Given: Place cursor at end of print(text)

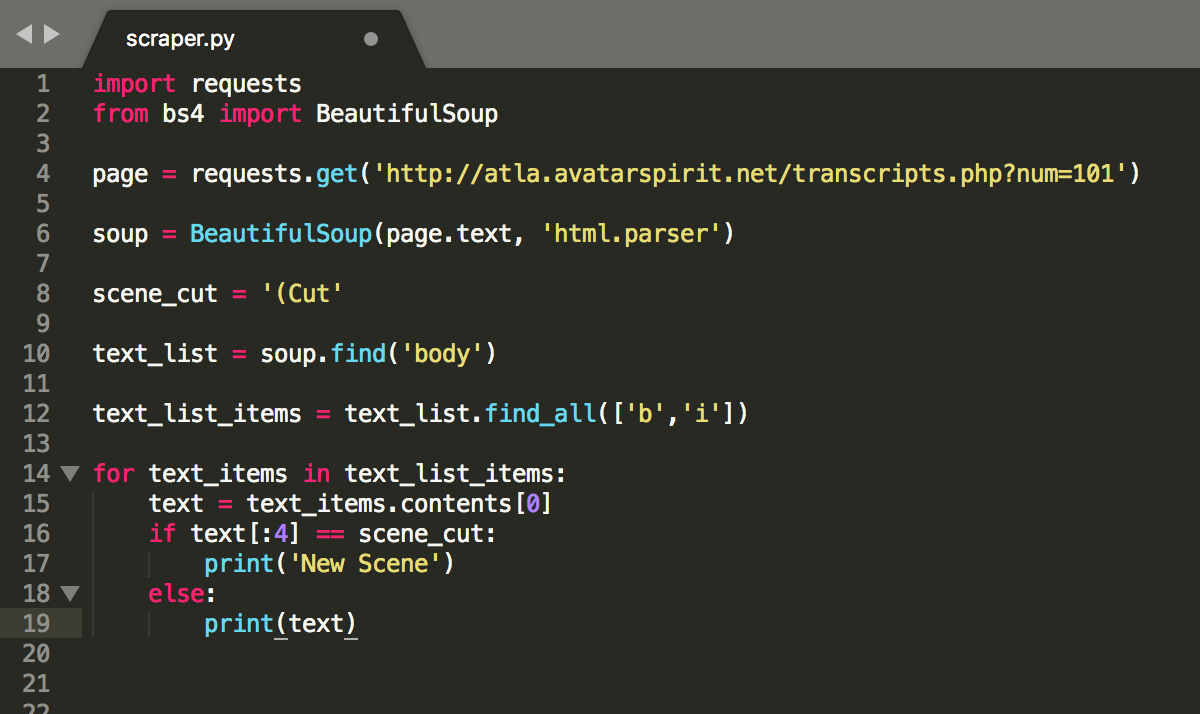Looking at the screenshot, I should (x=358, y=624).
